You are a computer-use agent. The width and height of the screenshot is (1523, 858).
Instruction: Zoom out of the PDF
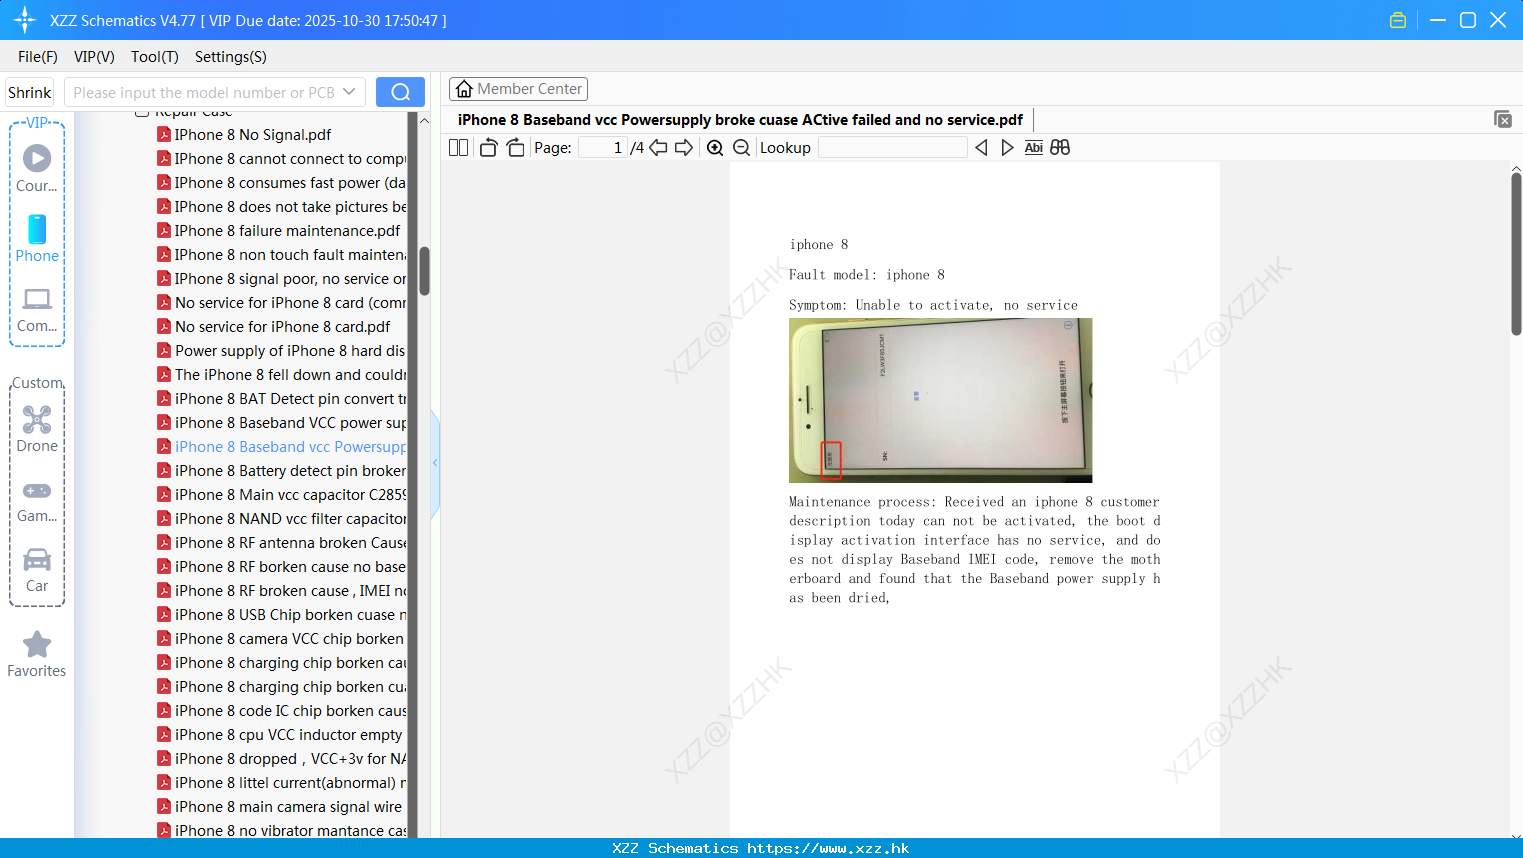[x=742, y=147]
